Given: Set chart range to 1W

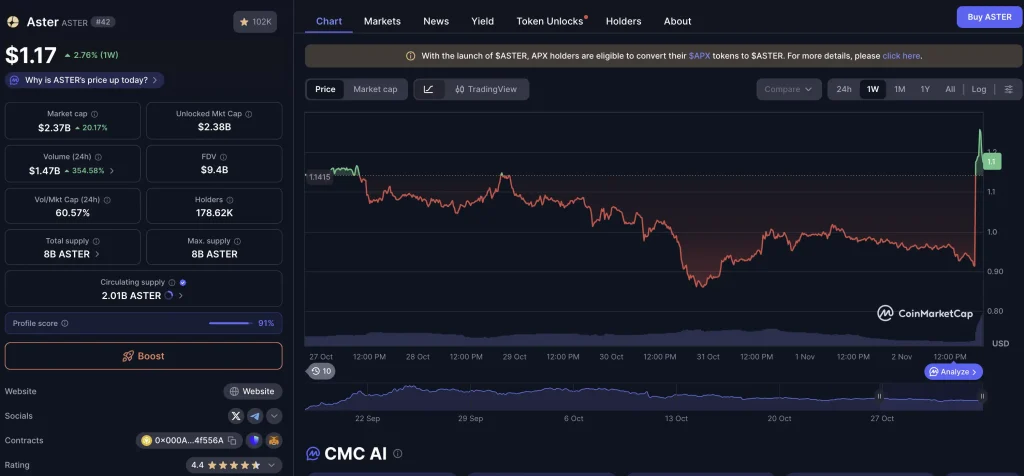Looking at the screenshot, I should pos(872,89).
